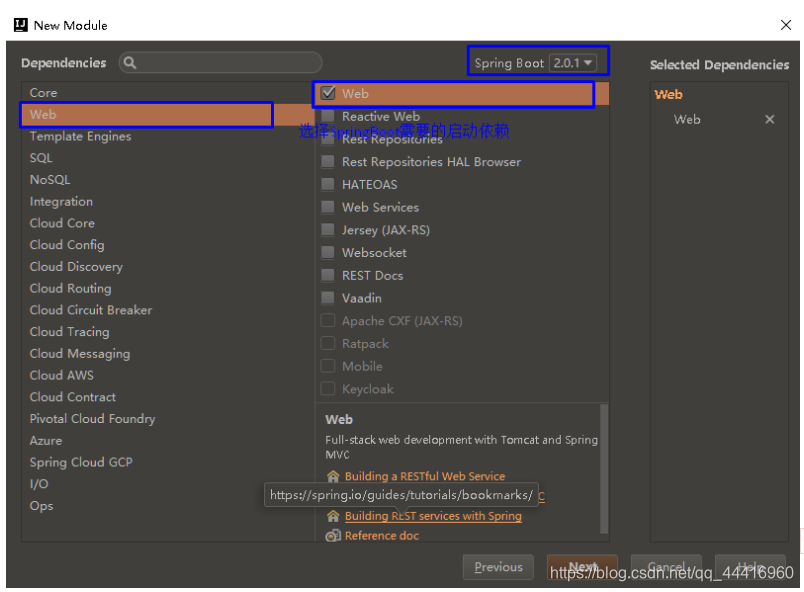Click the house icon beside Building a RESTful Web Service
Viewport: 804px width, 592px height.
coord(333,477)
